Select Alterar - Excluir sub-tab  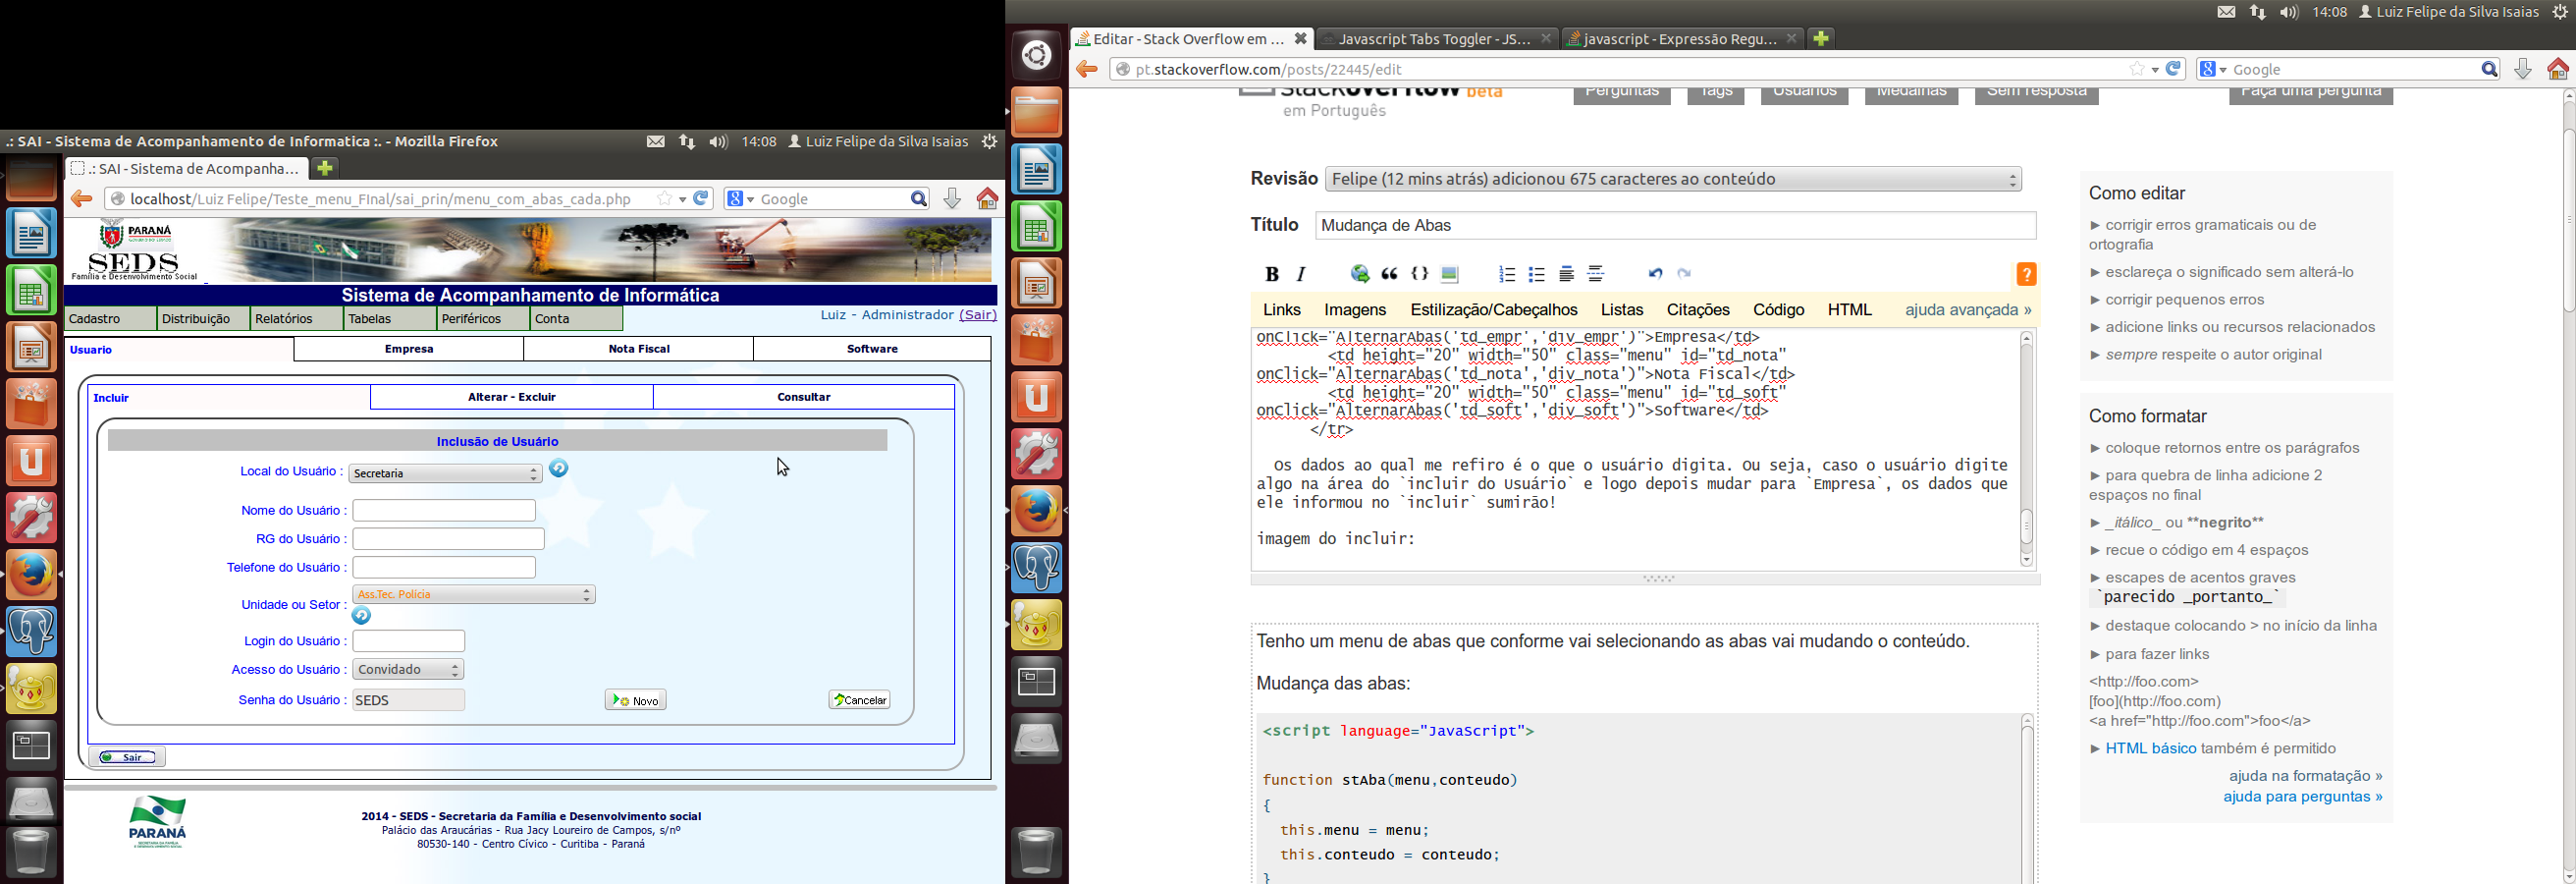pos(512,397)
